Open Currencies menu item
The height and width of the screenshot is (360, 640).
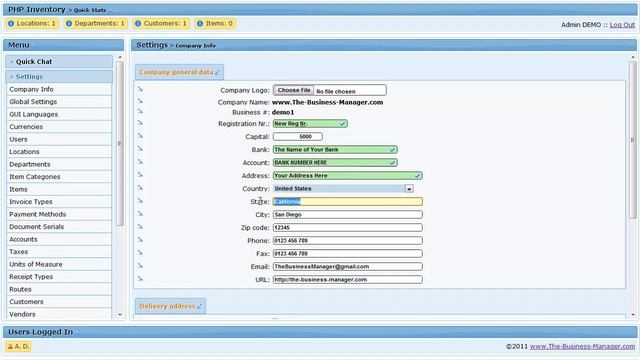[59, 127]
